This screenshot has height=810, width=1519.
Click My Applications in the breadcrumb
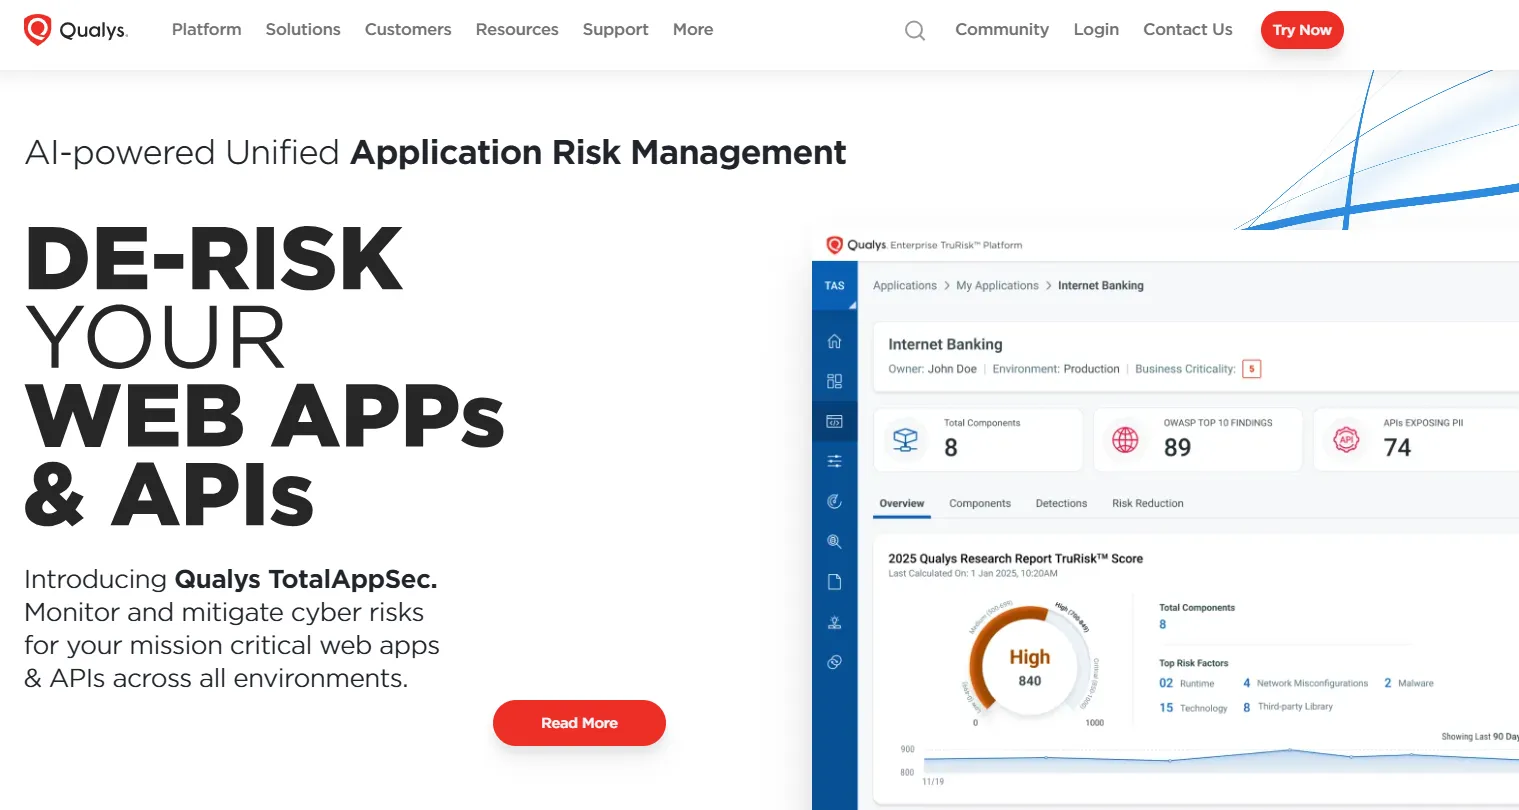[997, 286]
